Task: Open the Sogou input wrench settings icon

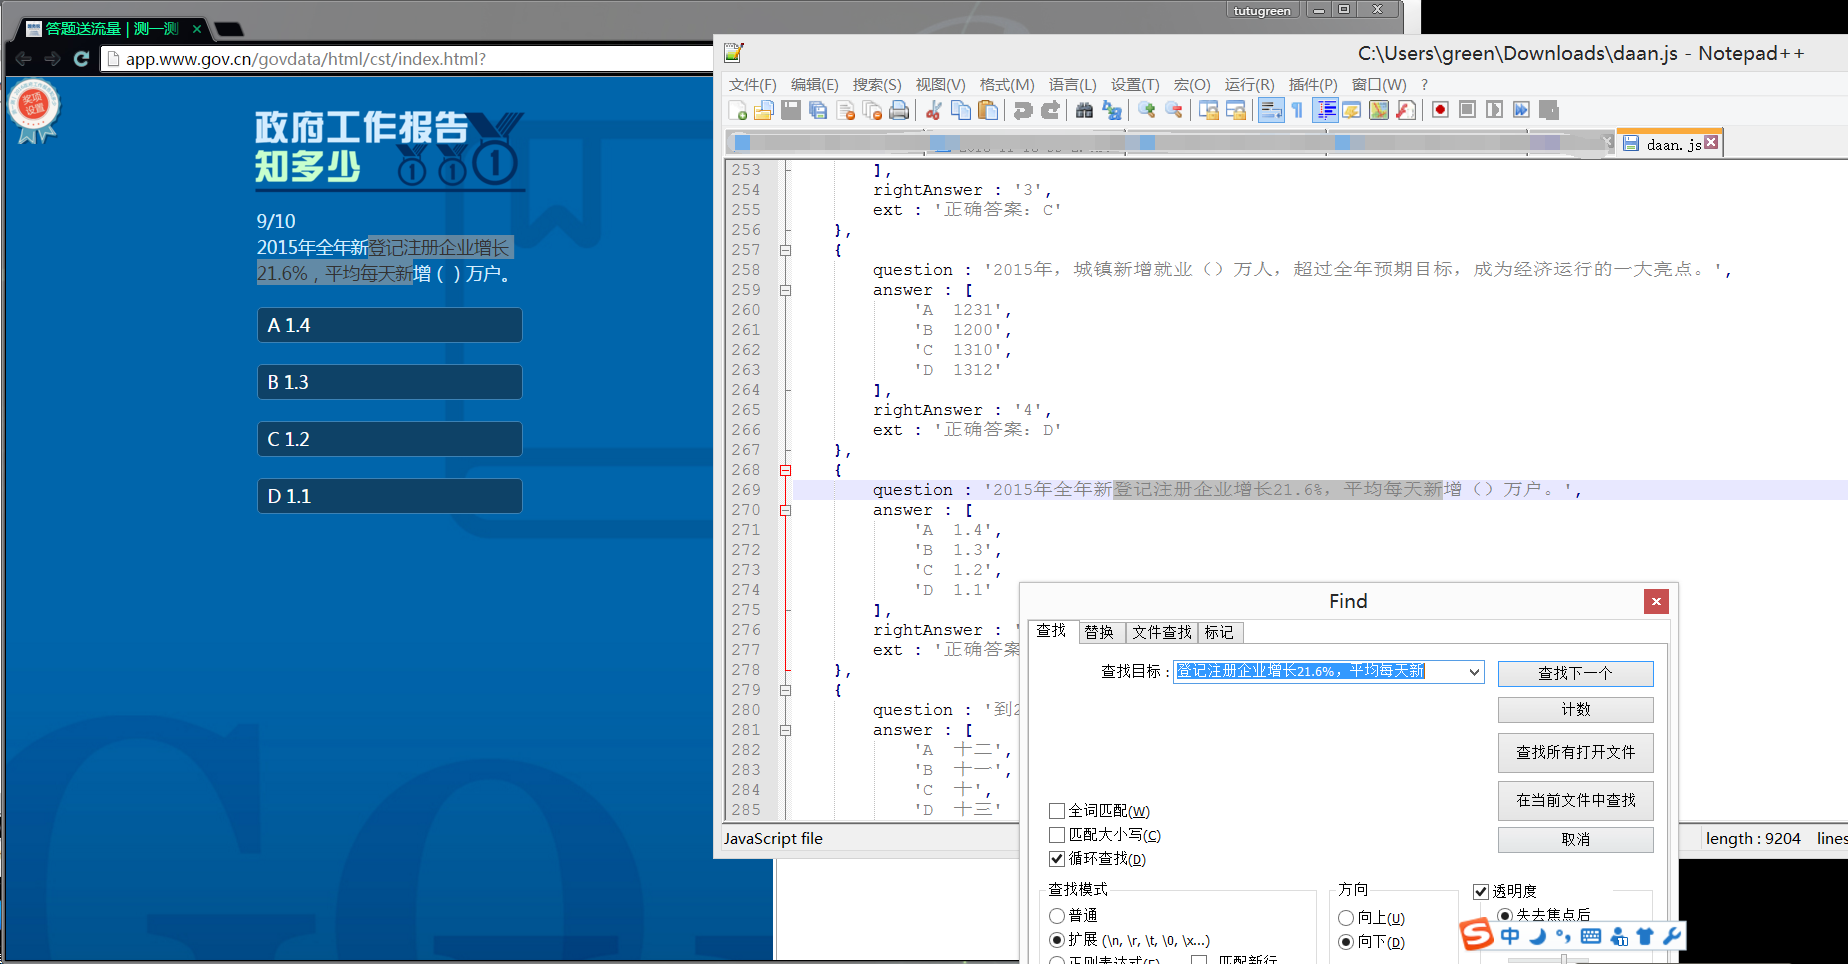Action: [1671, 936]
